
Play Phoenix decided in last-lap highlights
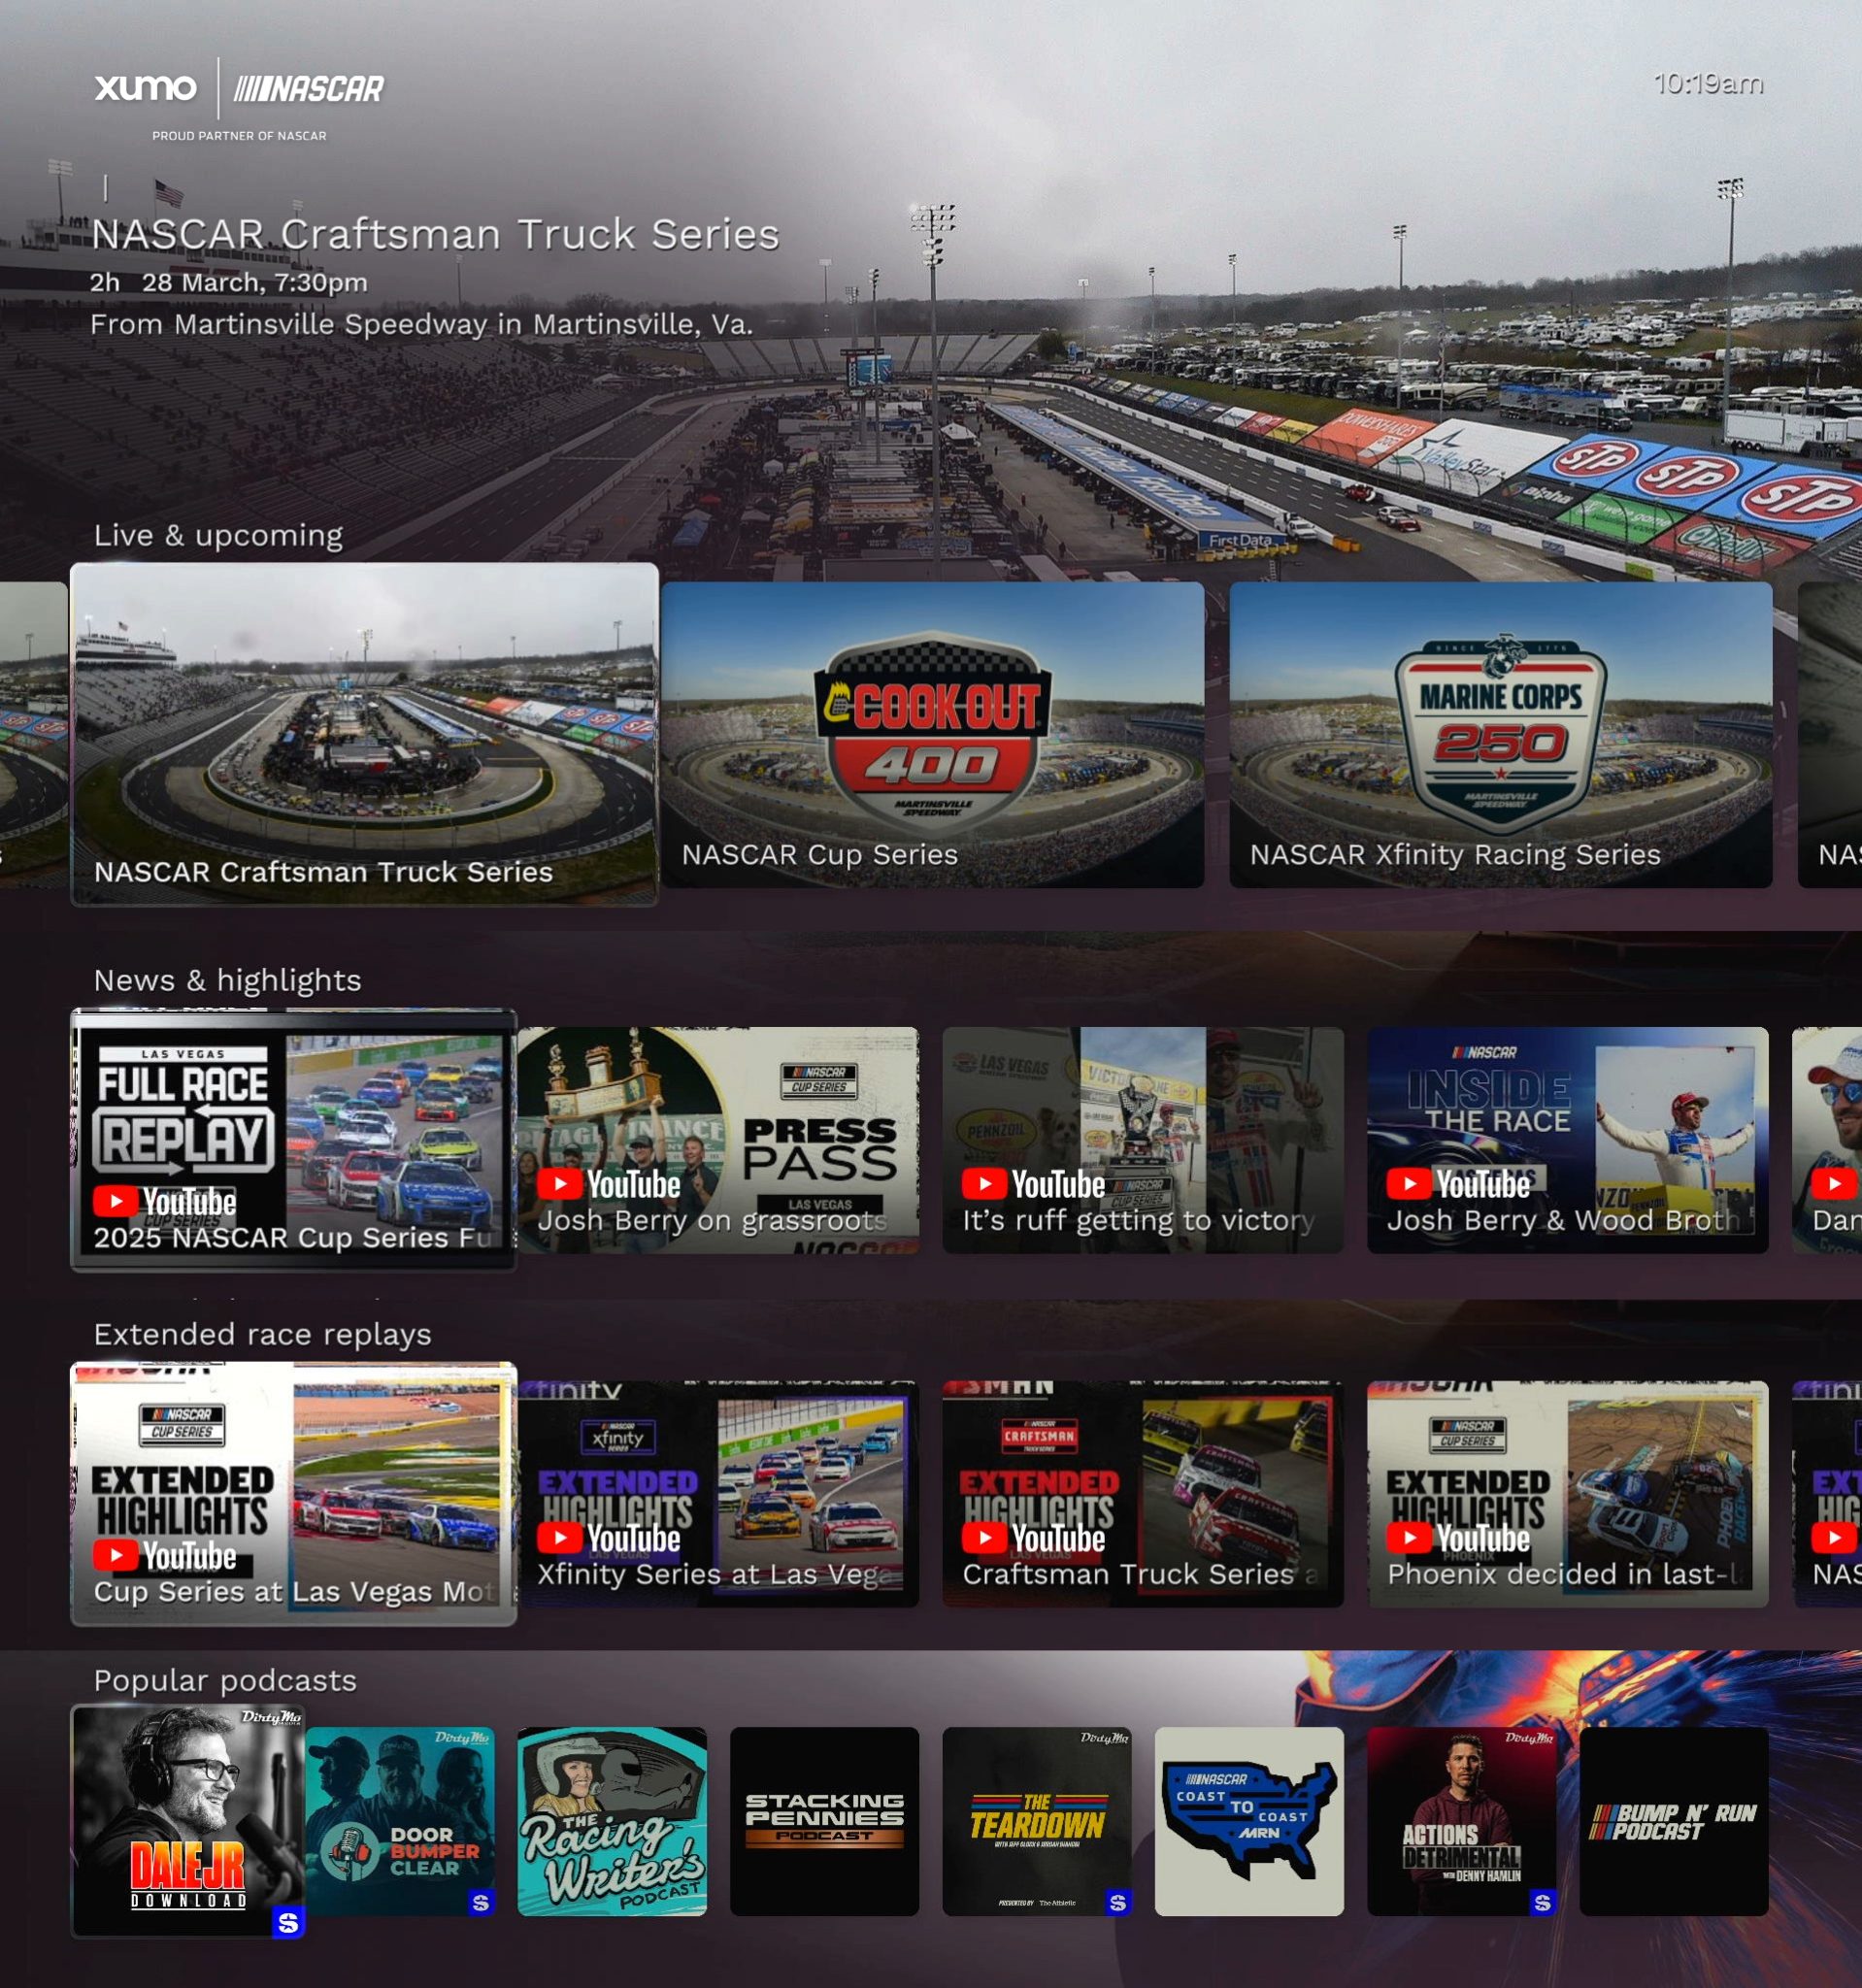tap(1568, 1494)
